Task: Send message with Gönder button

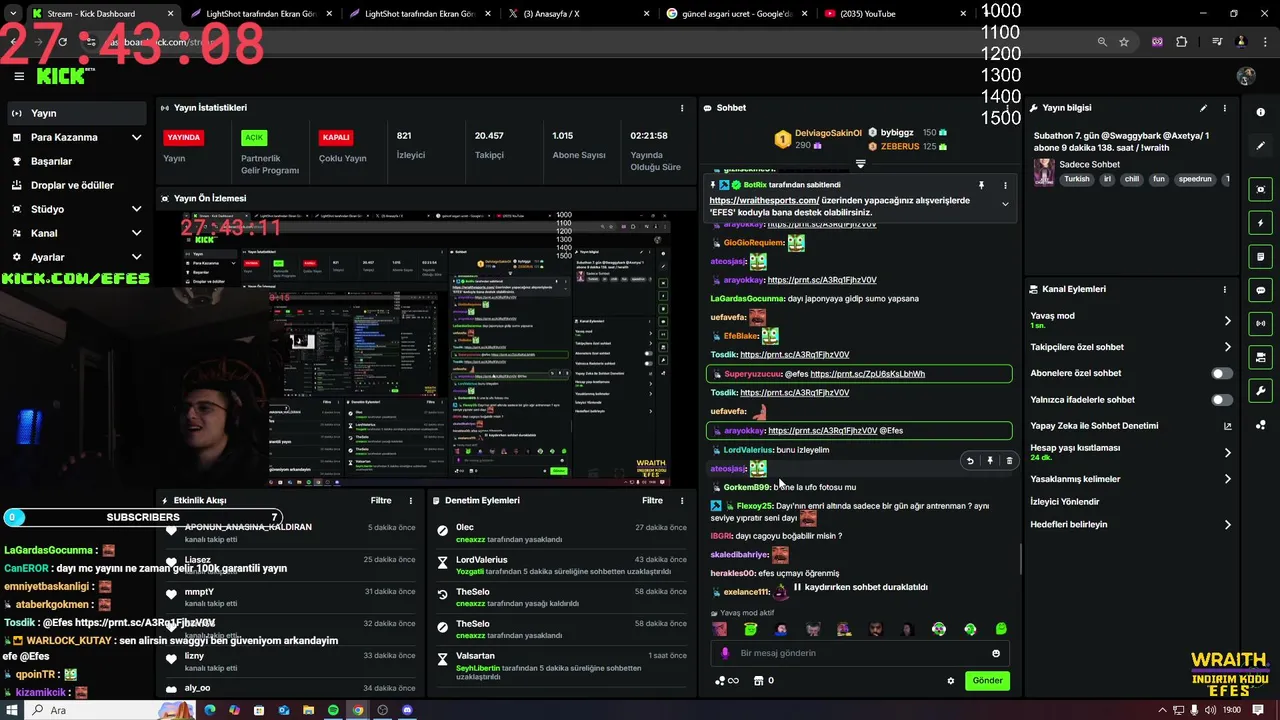Action: point(987,681)
